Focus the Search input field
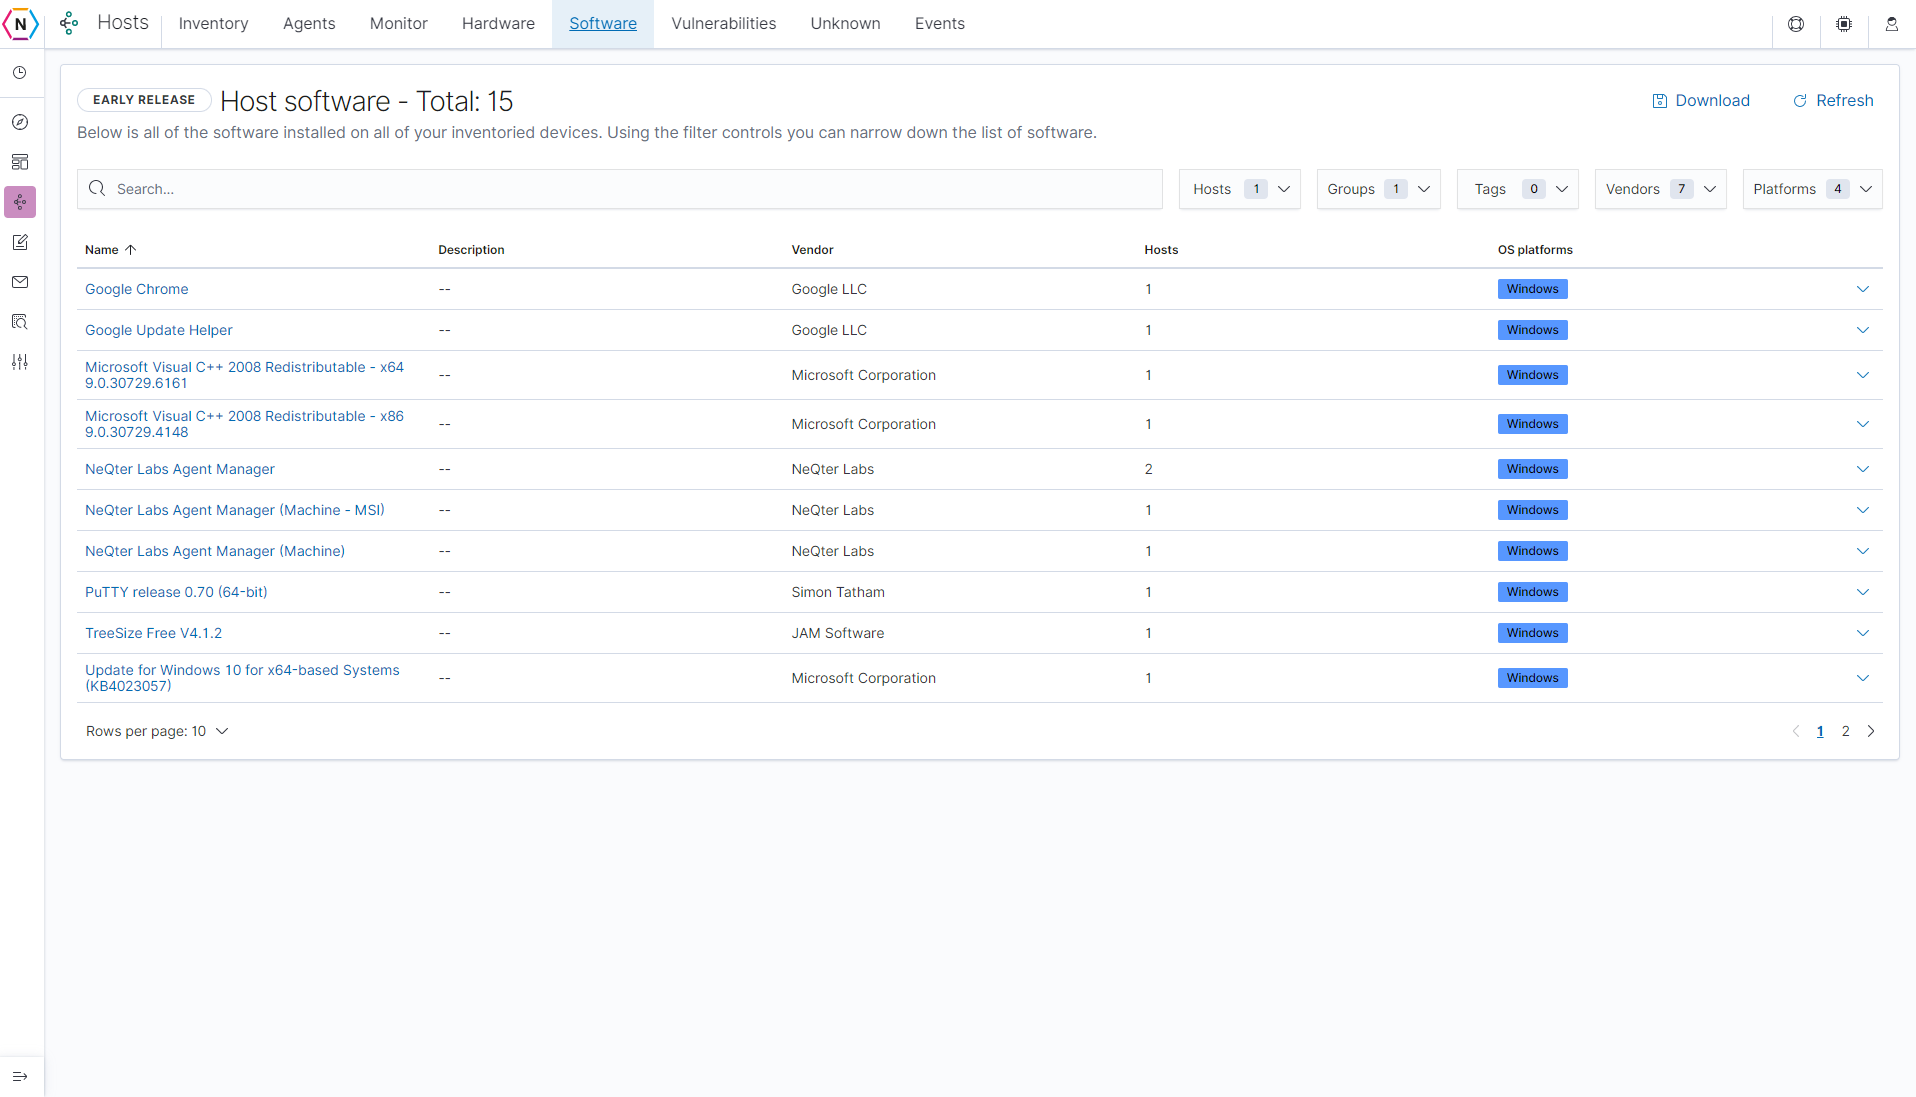Viewport: 1916px width, 1097px height. pyautogui.click(x=620, y=189)
